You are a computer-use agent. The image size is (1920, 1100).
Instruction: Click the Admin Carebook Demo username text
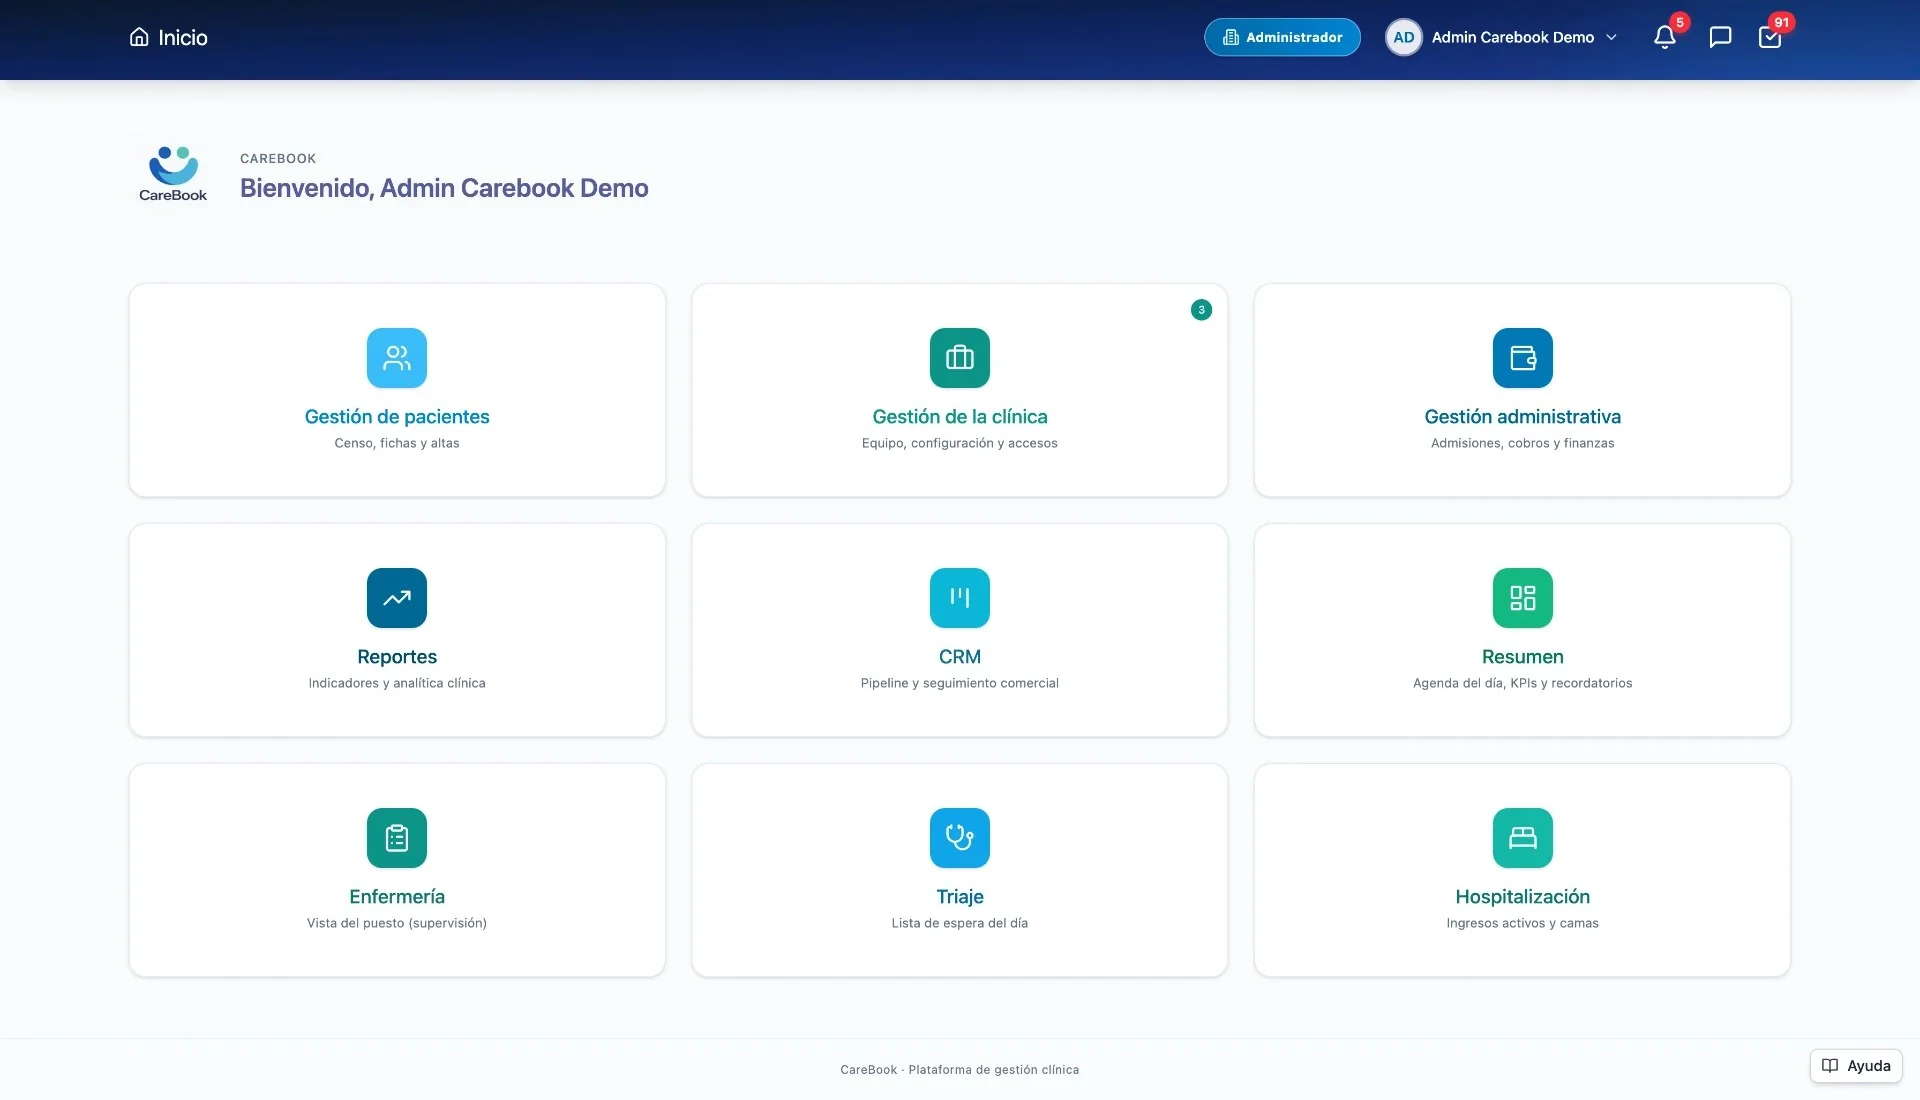click(1513, 37)
